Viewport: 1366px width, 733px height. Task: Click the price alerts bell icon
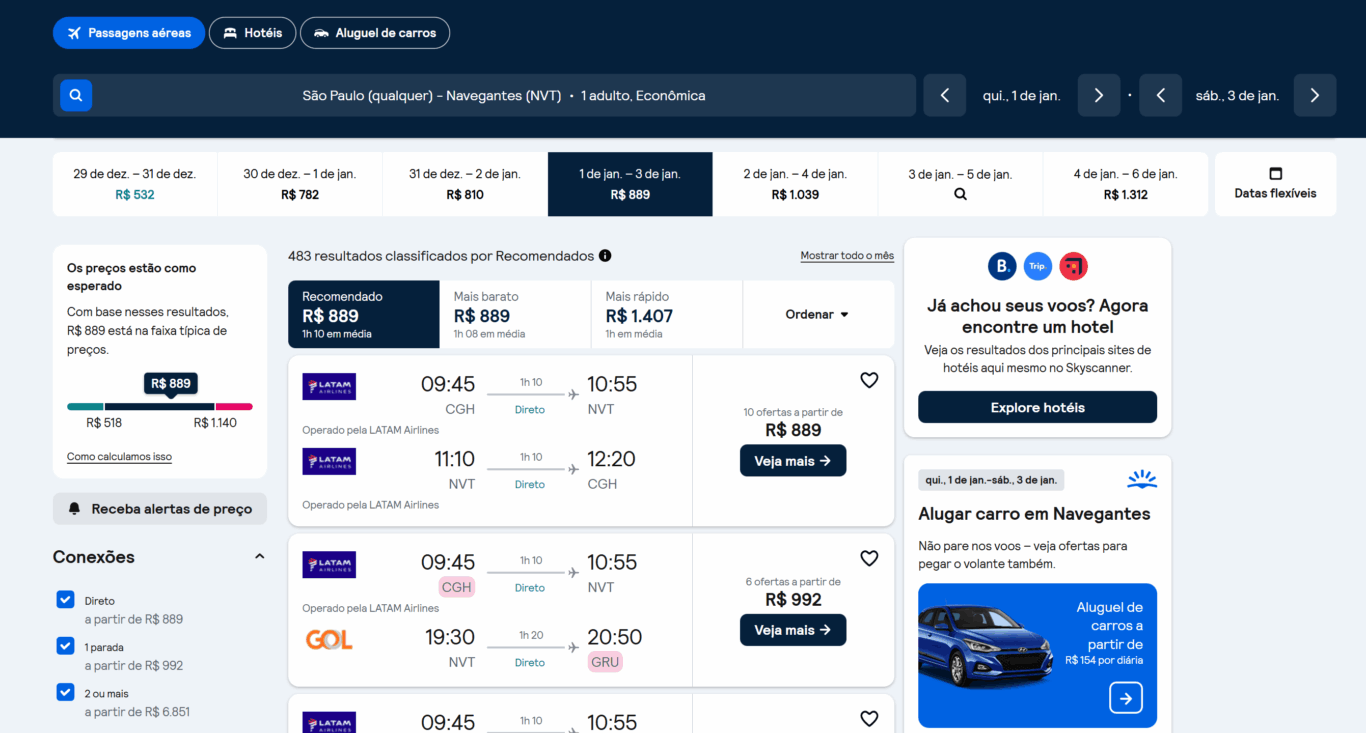click(74, 508)
